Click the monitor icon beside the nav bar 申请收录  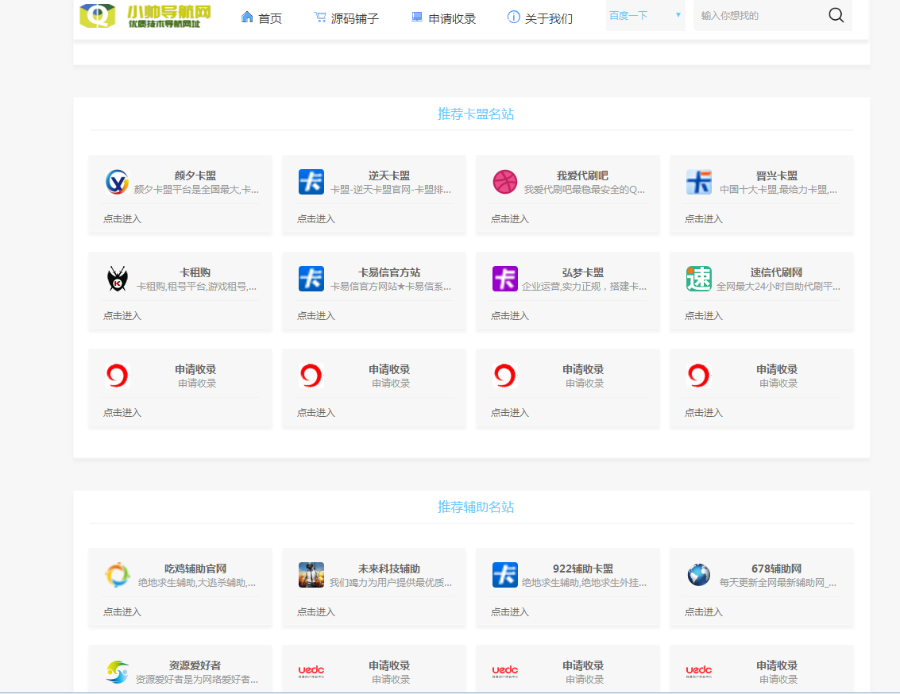[417, 17]
